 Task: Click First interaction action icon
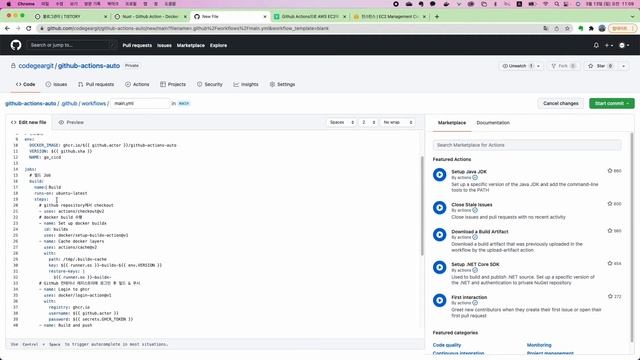pos(440,300)
